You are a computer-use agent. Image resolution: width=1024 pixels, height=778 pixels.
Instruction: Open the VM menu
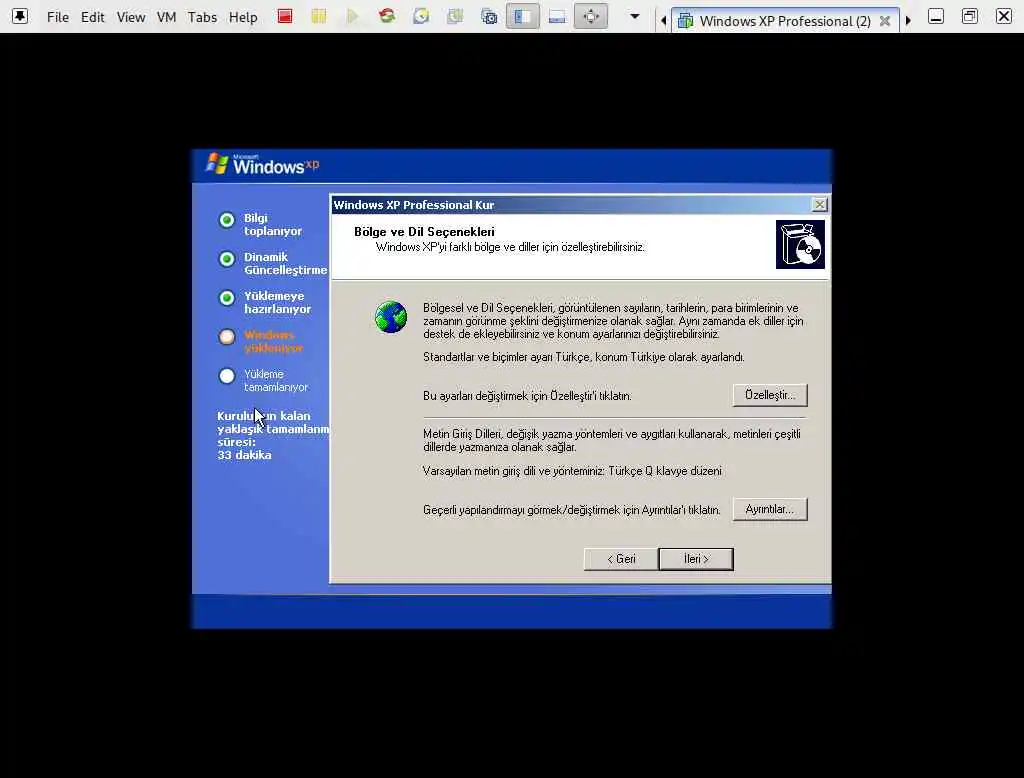(x=167, y=17)
